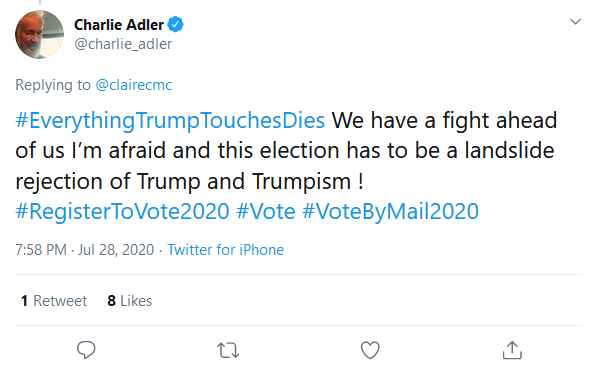598x373 pixels.
Task: Click the Twitter for iPhone source link
Action: tap(225, 250)
